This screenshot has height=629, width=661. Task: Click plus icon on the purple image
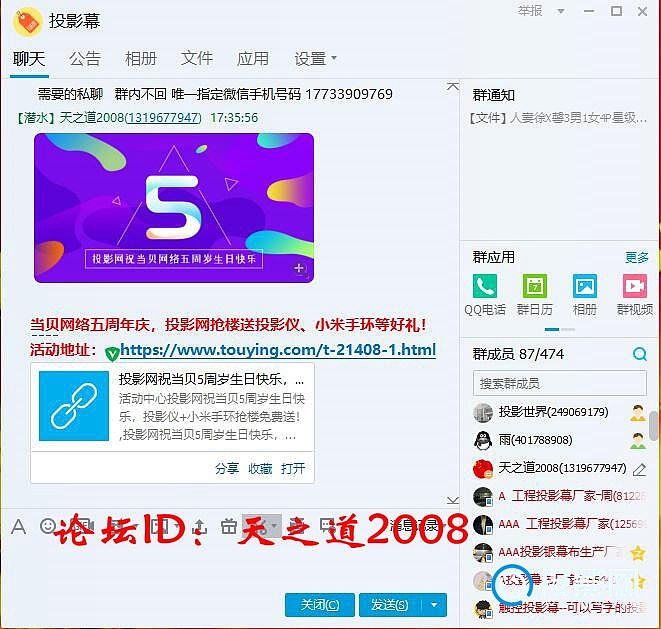[299, 268]
